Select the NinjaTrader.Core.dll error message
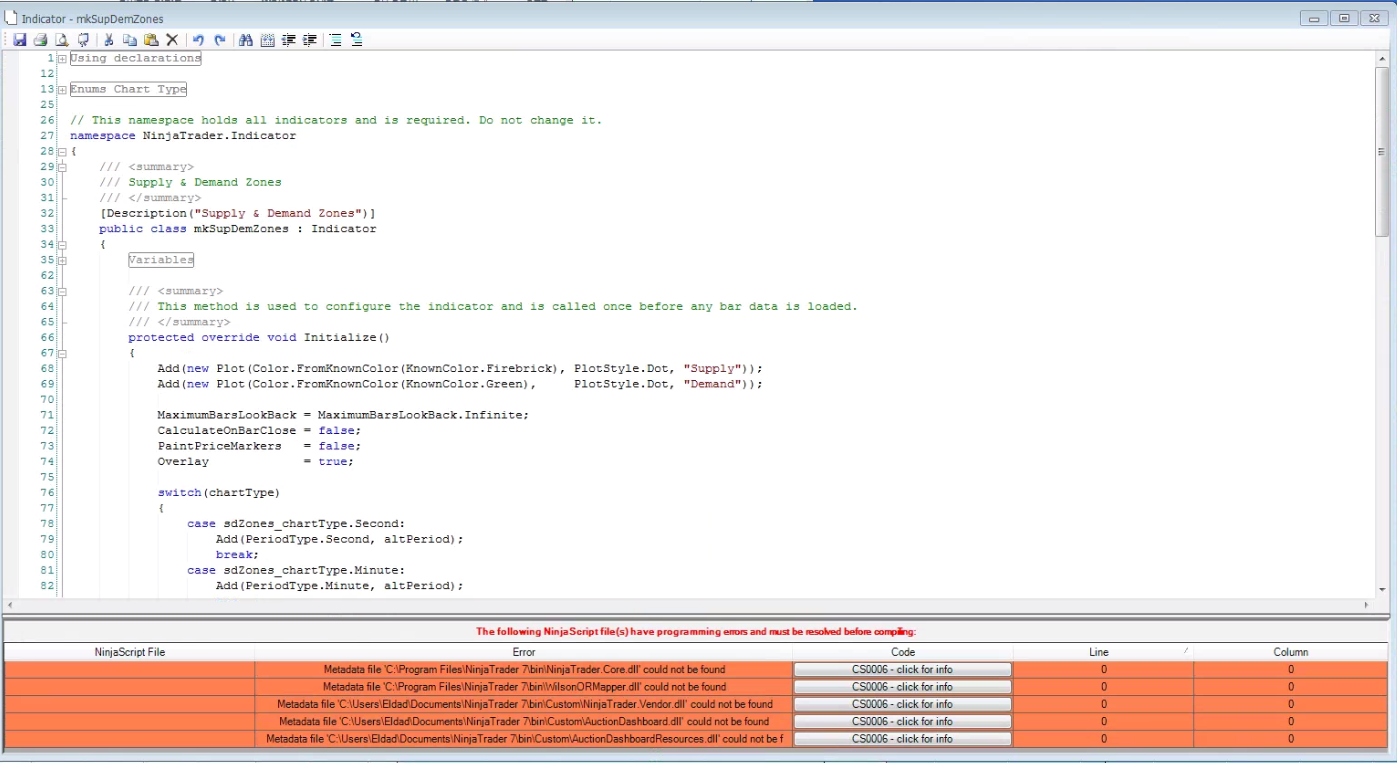This screenshot has width=1397, height=763. coord(524,670)
